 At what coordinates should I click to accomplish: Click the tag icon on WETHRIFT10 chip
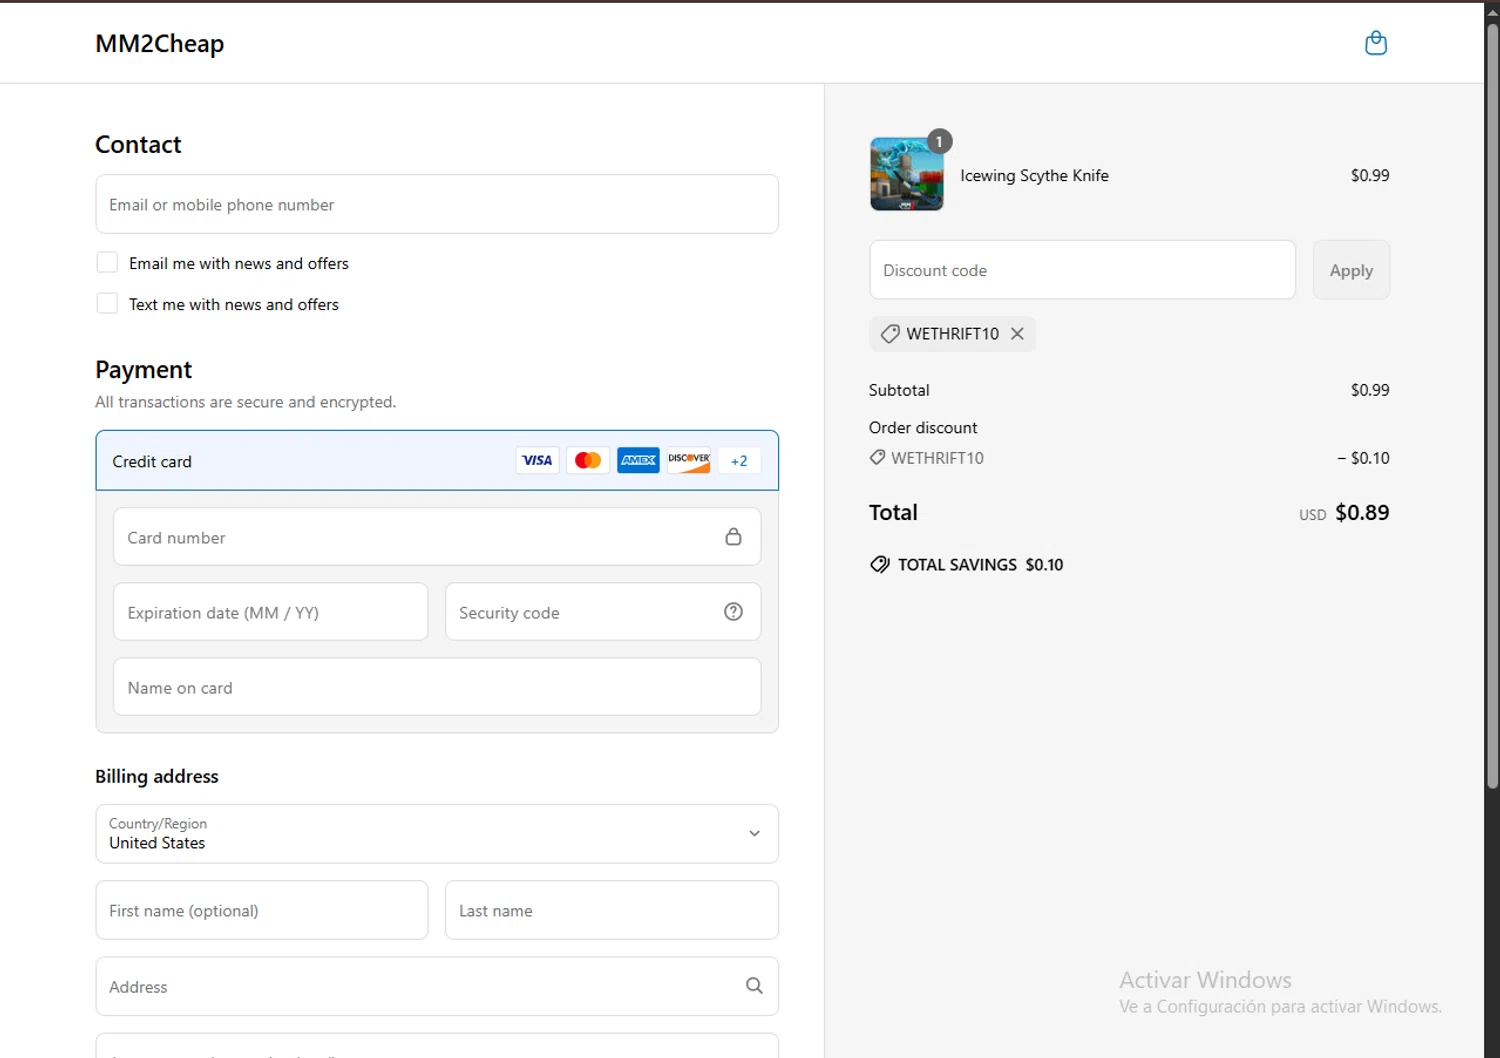pyautogui.click(x=889, y=334)
